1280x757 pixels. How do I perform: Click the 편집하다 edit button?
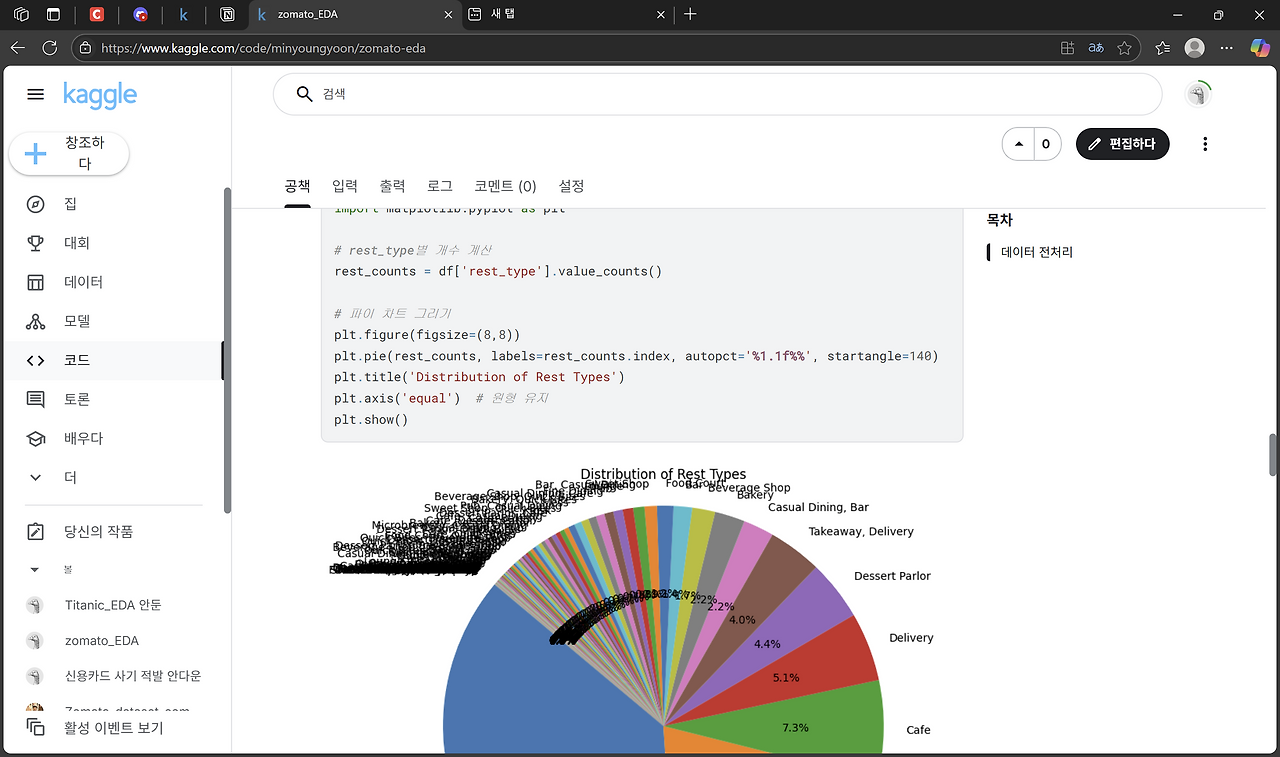[1123, 144]
